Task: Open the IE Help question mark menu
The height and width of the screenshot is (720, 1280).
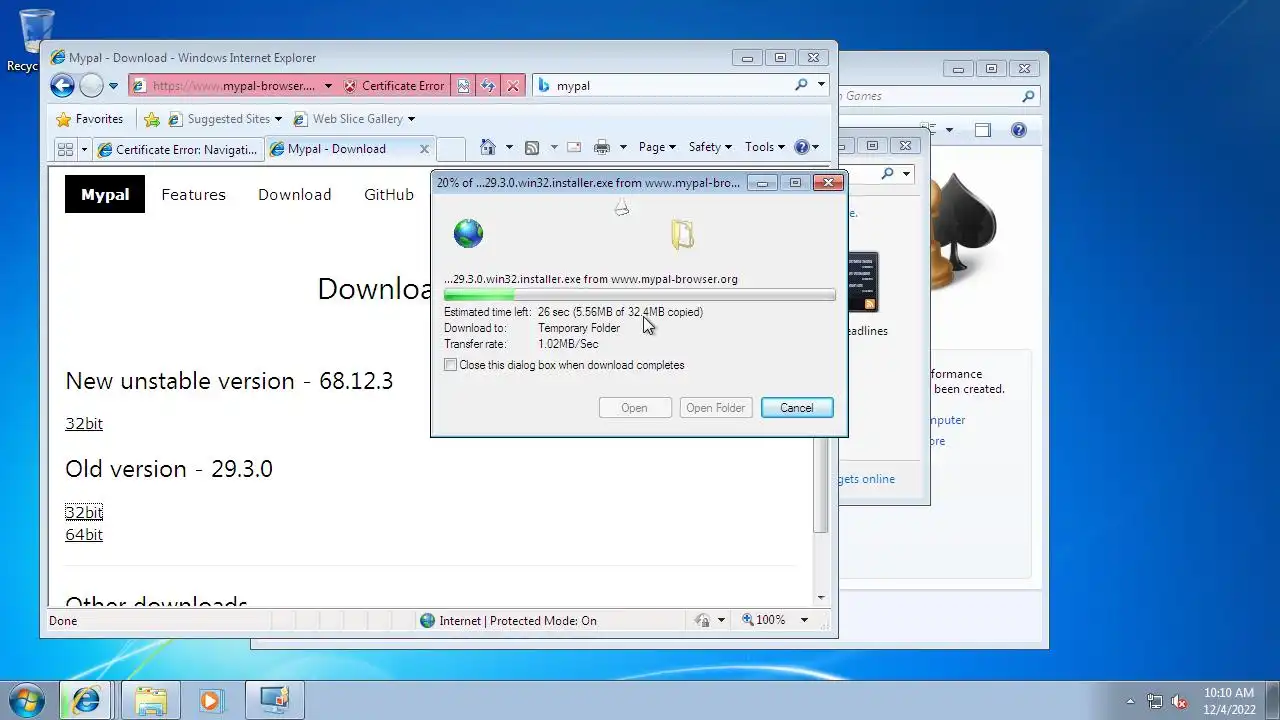Action: [806, 147]
